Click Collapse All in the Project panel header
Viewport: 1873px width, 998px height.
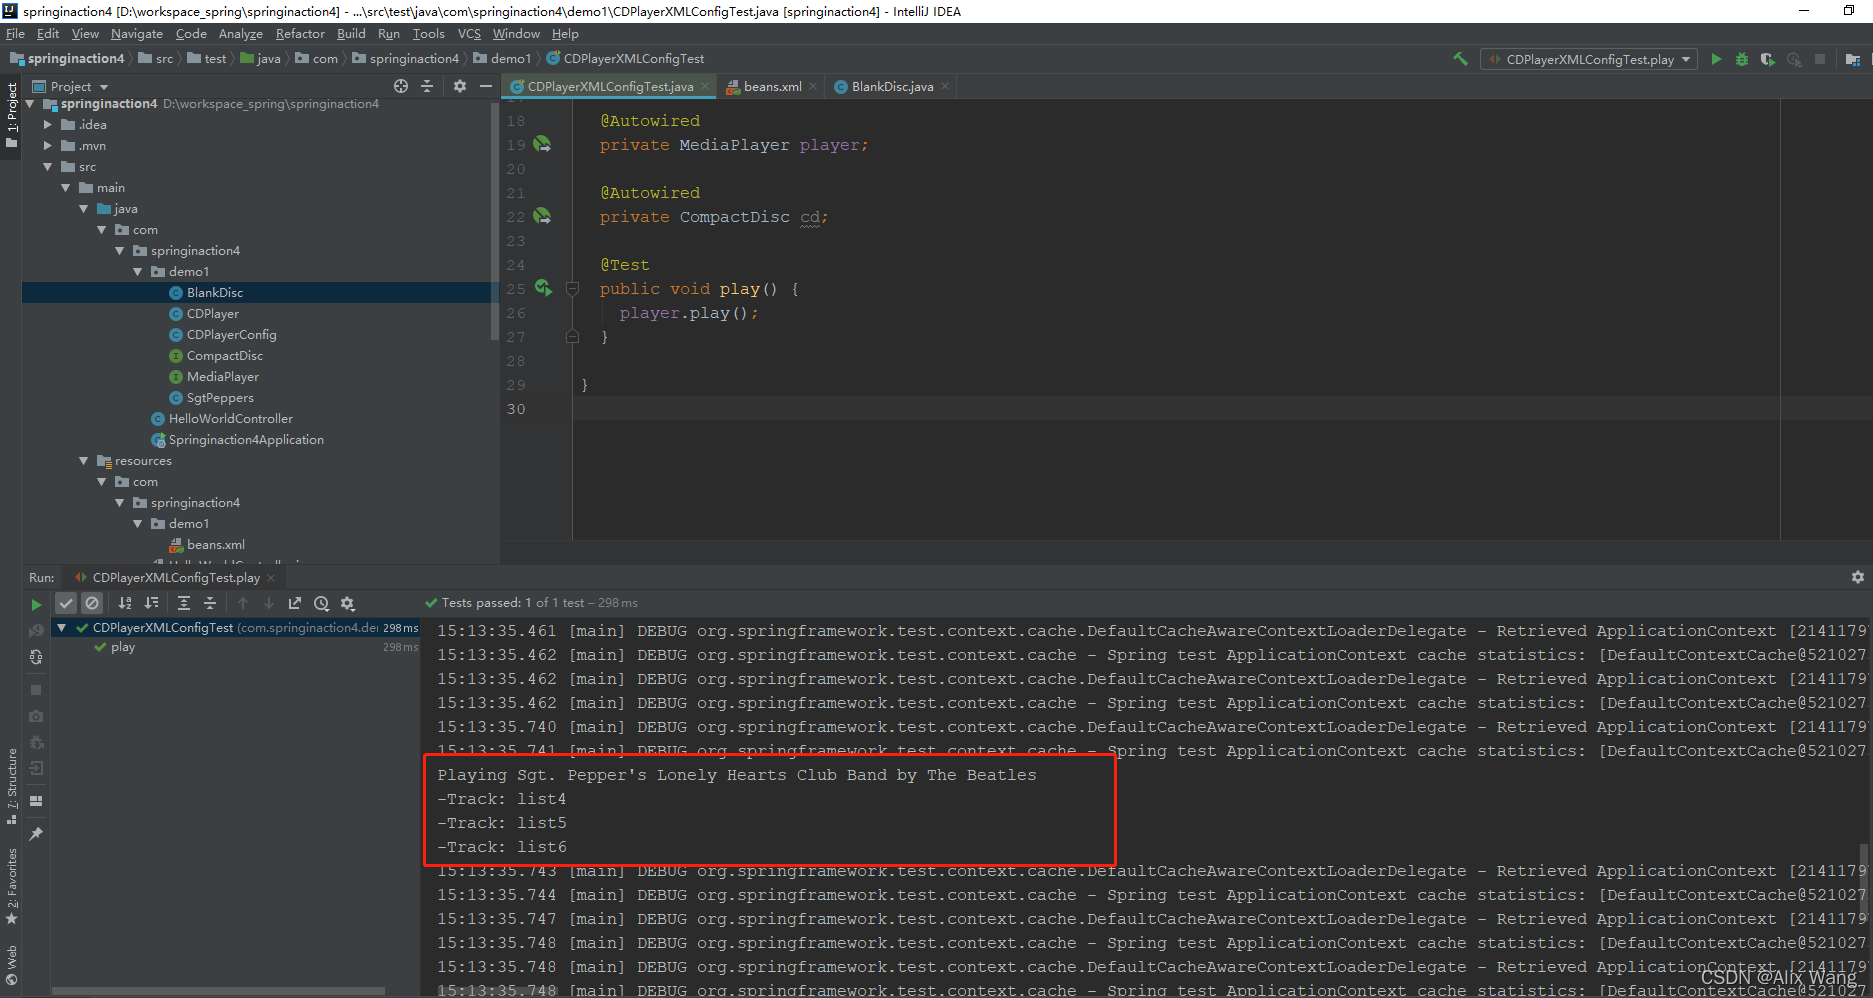(x=427, y=86)
